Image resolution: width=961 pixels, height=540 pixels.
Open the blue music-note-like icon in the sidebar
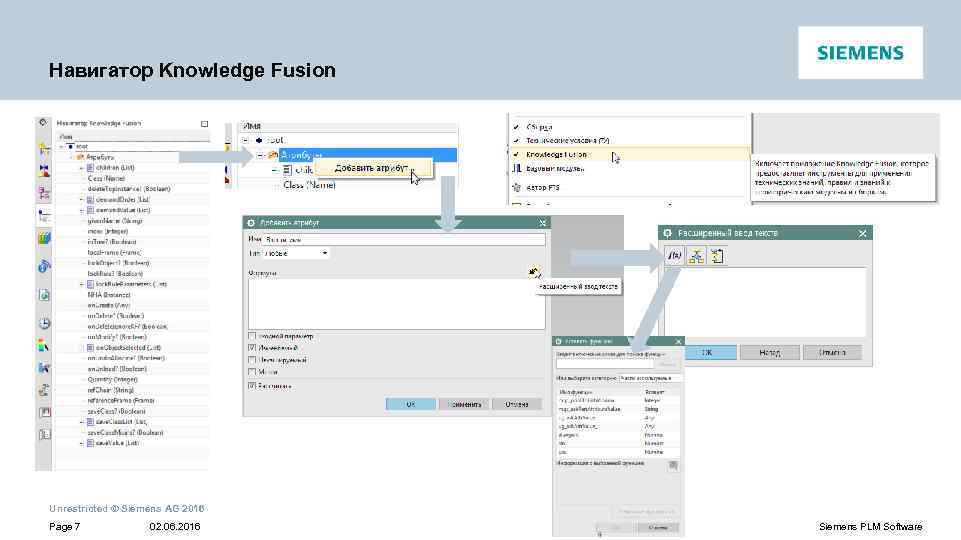click(x=44, y=266)
